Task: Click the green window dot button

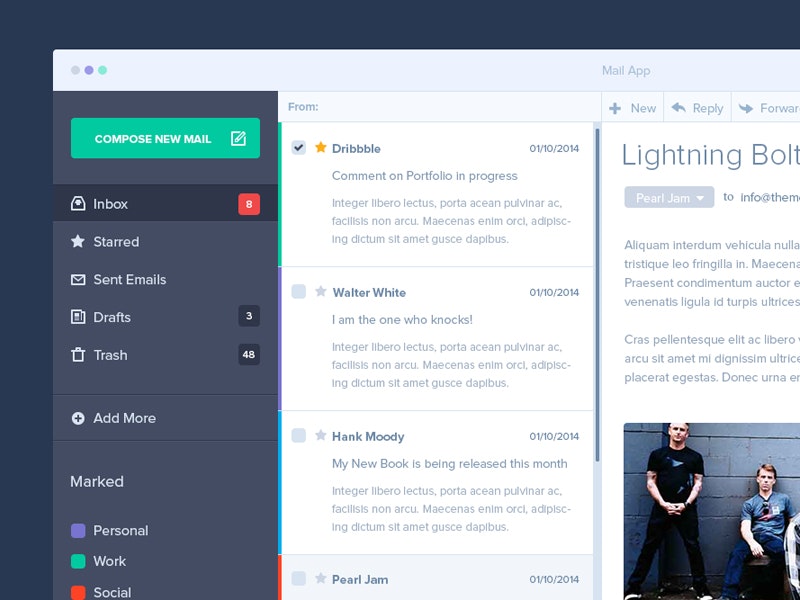Action: [103, 70]
